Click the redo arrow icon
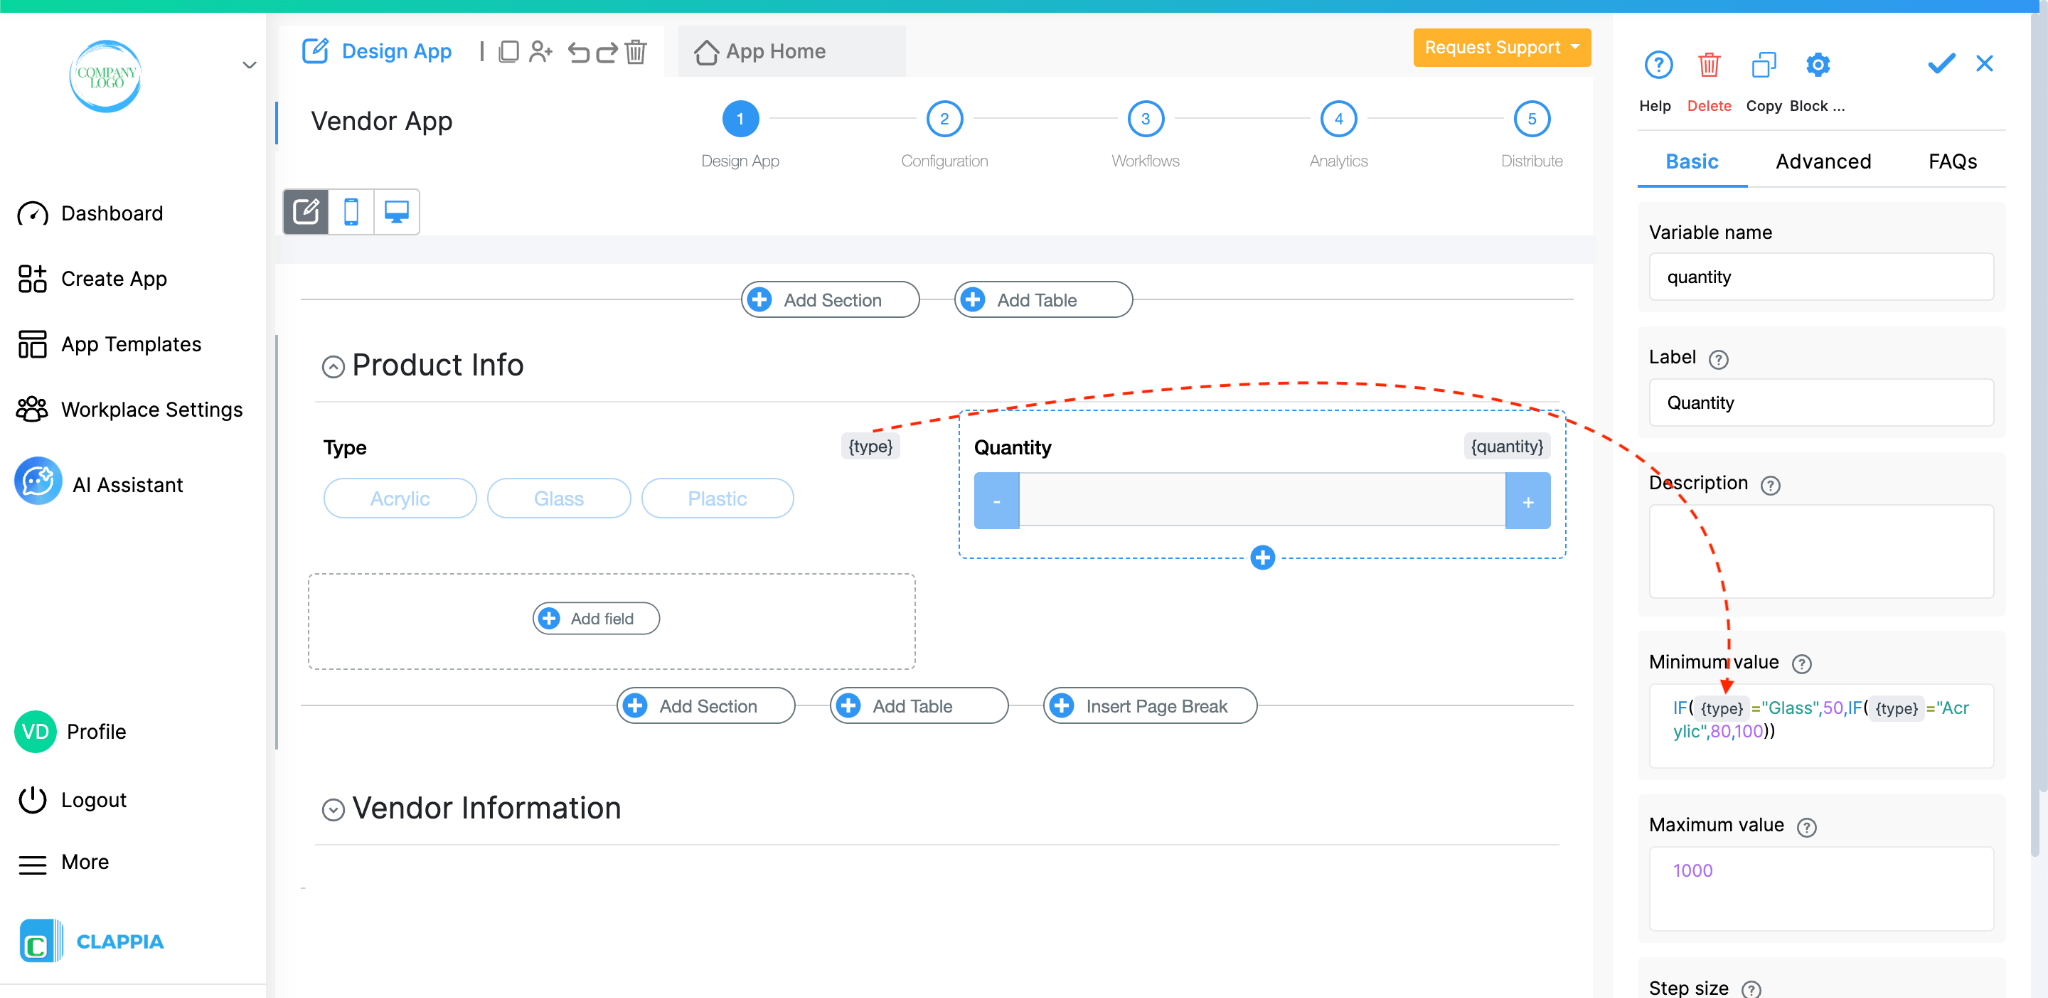This screenshot has height=998, width=2048. click(607, 52)
